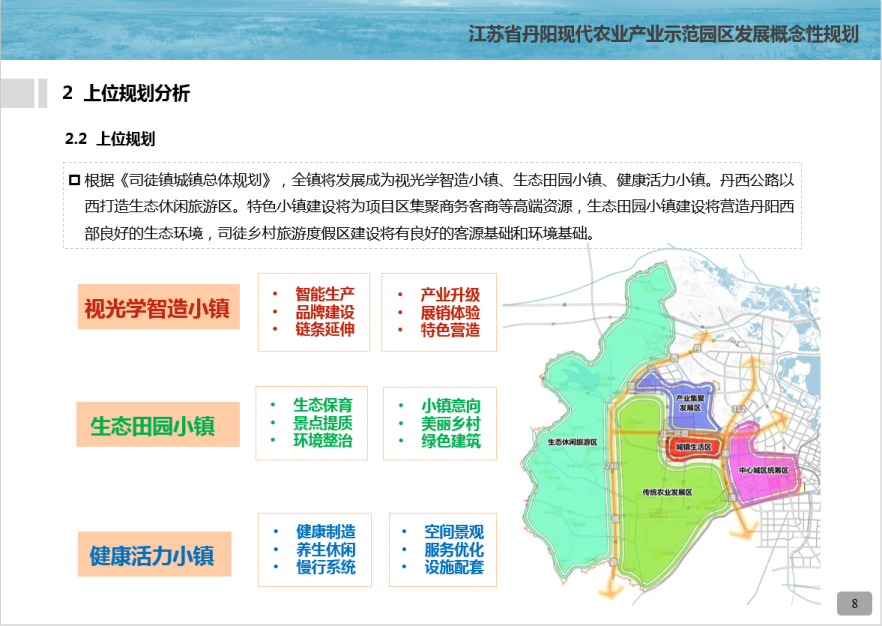Click the map label 中心城区统筹区
This screenshot has width=882, height=626.
coord(763,470)
